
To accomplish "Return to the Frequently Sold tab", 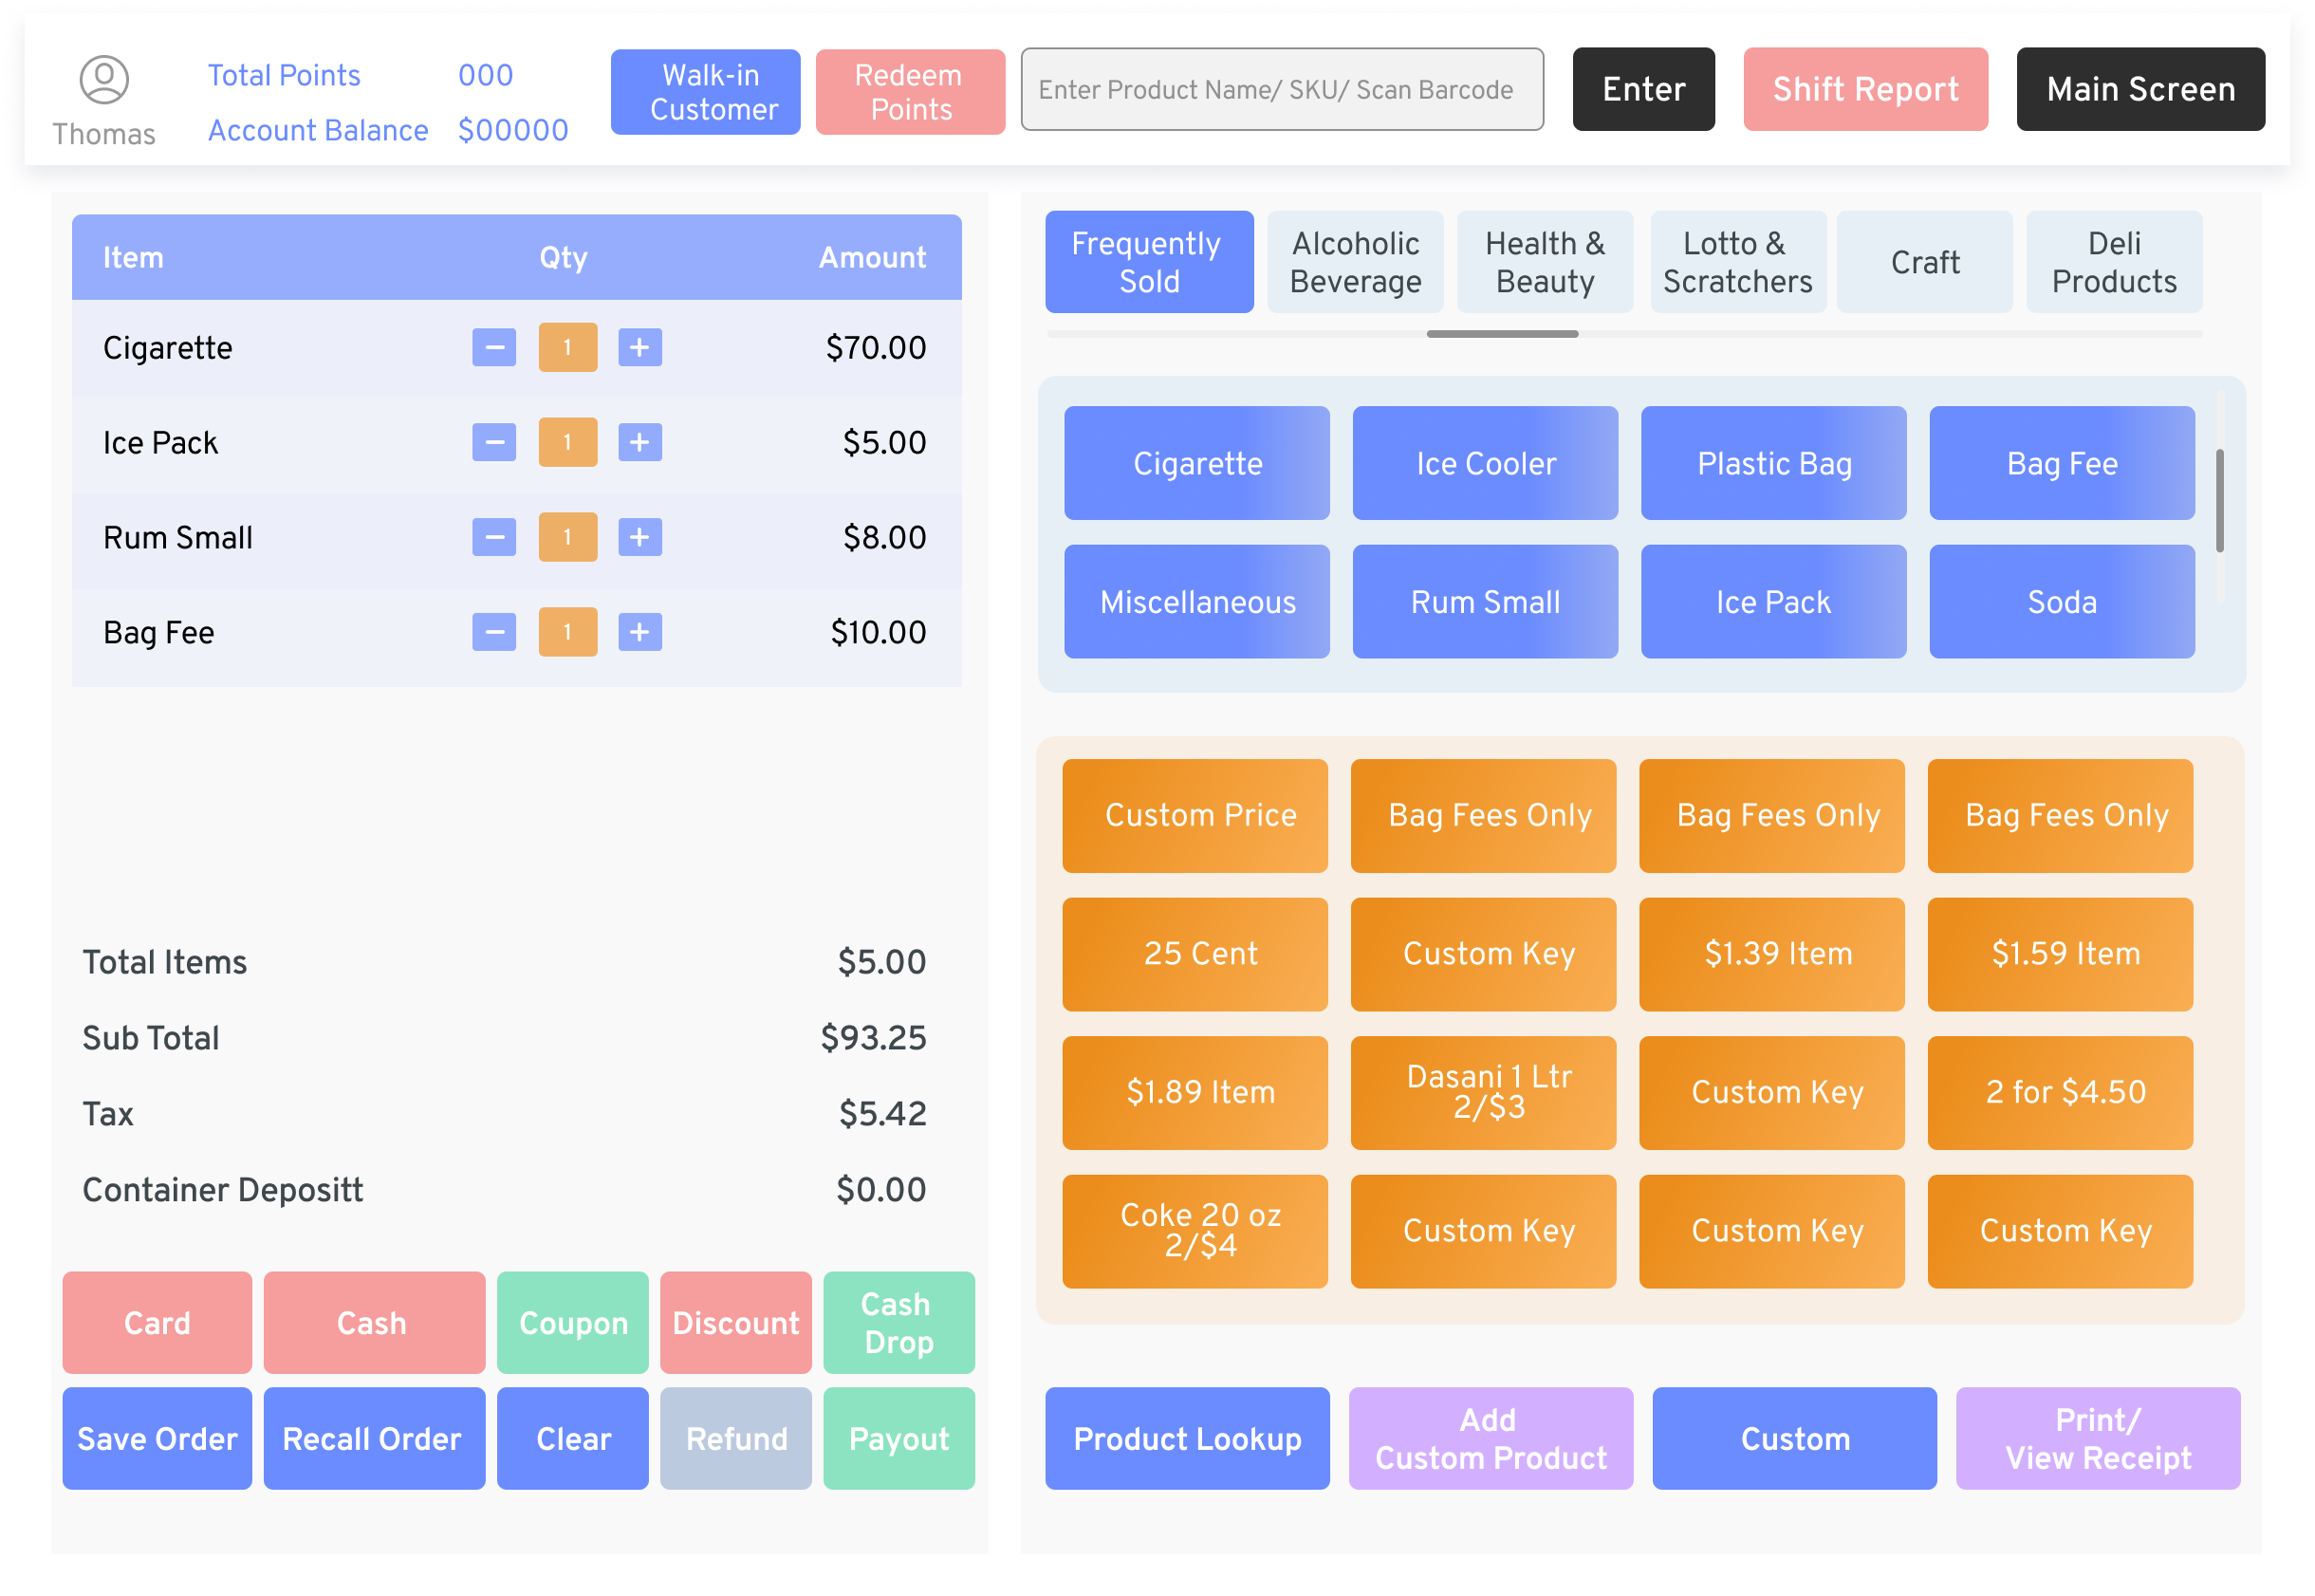I will [x=1148, y=261].
